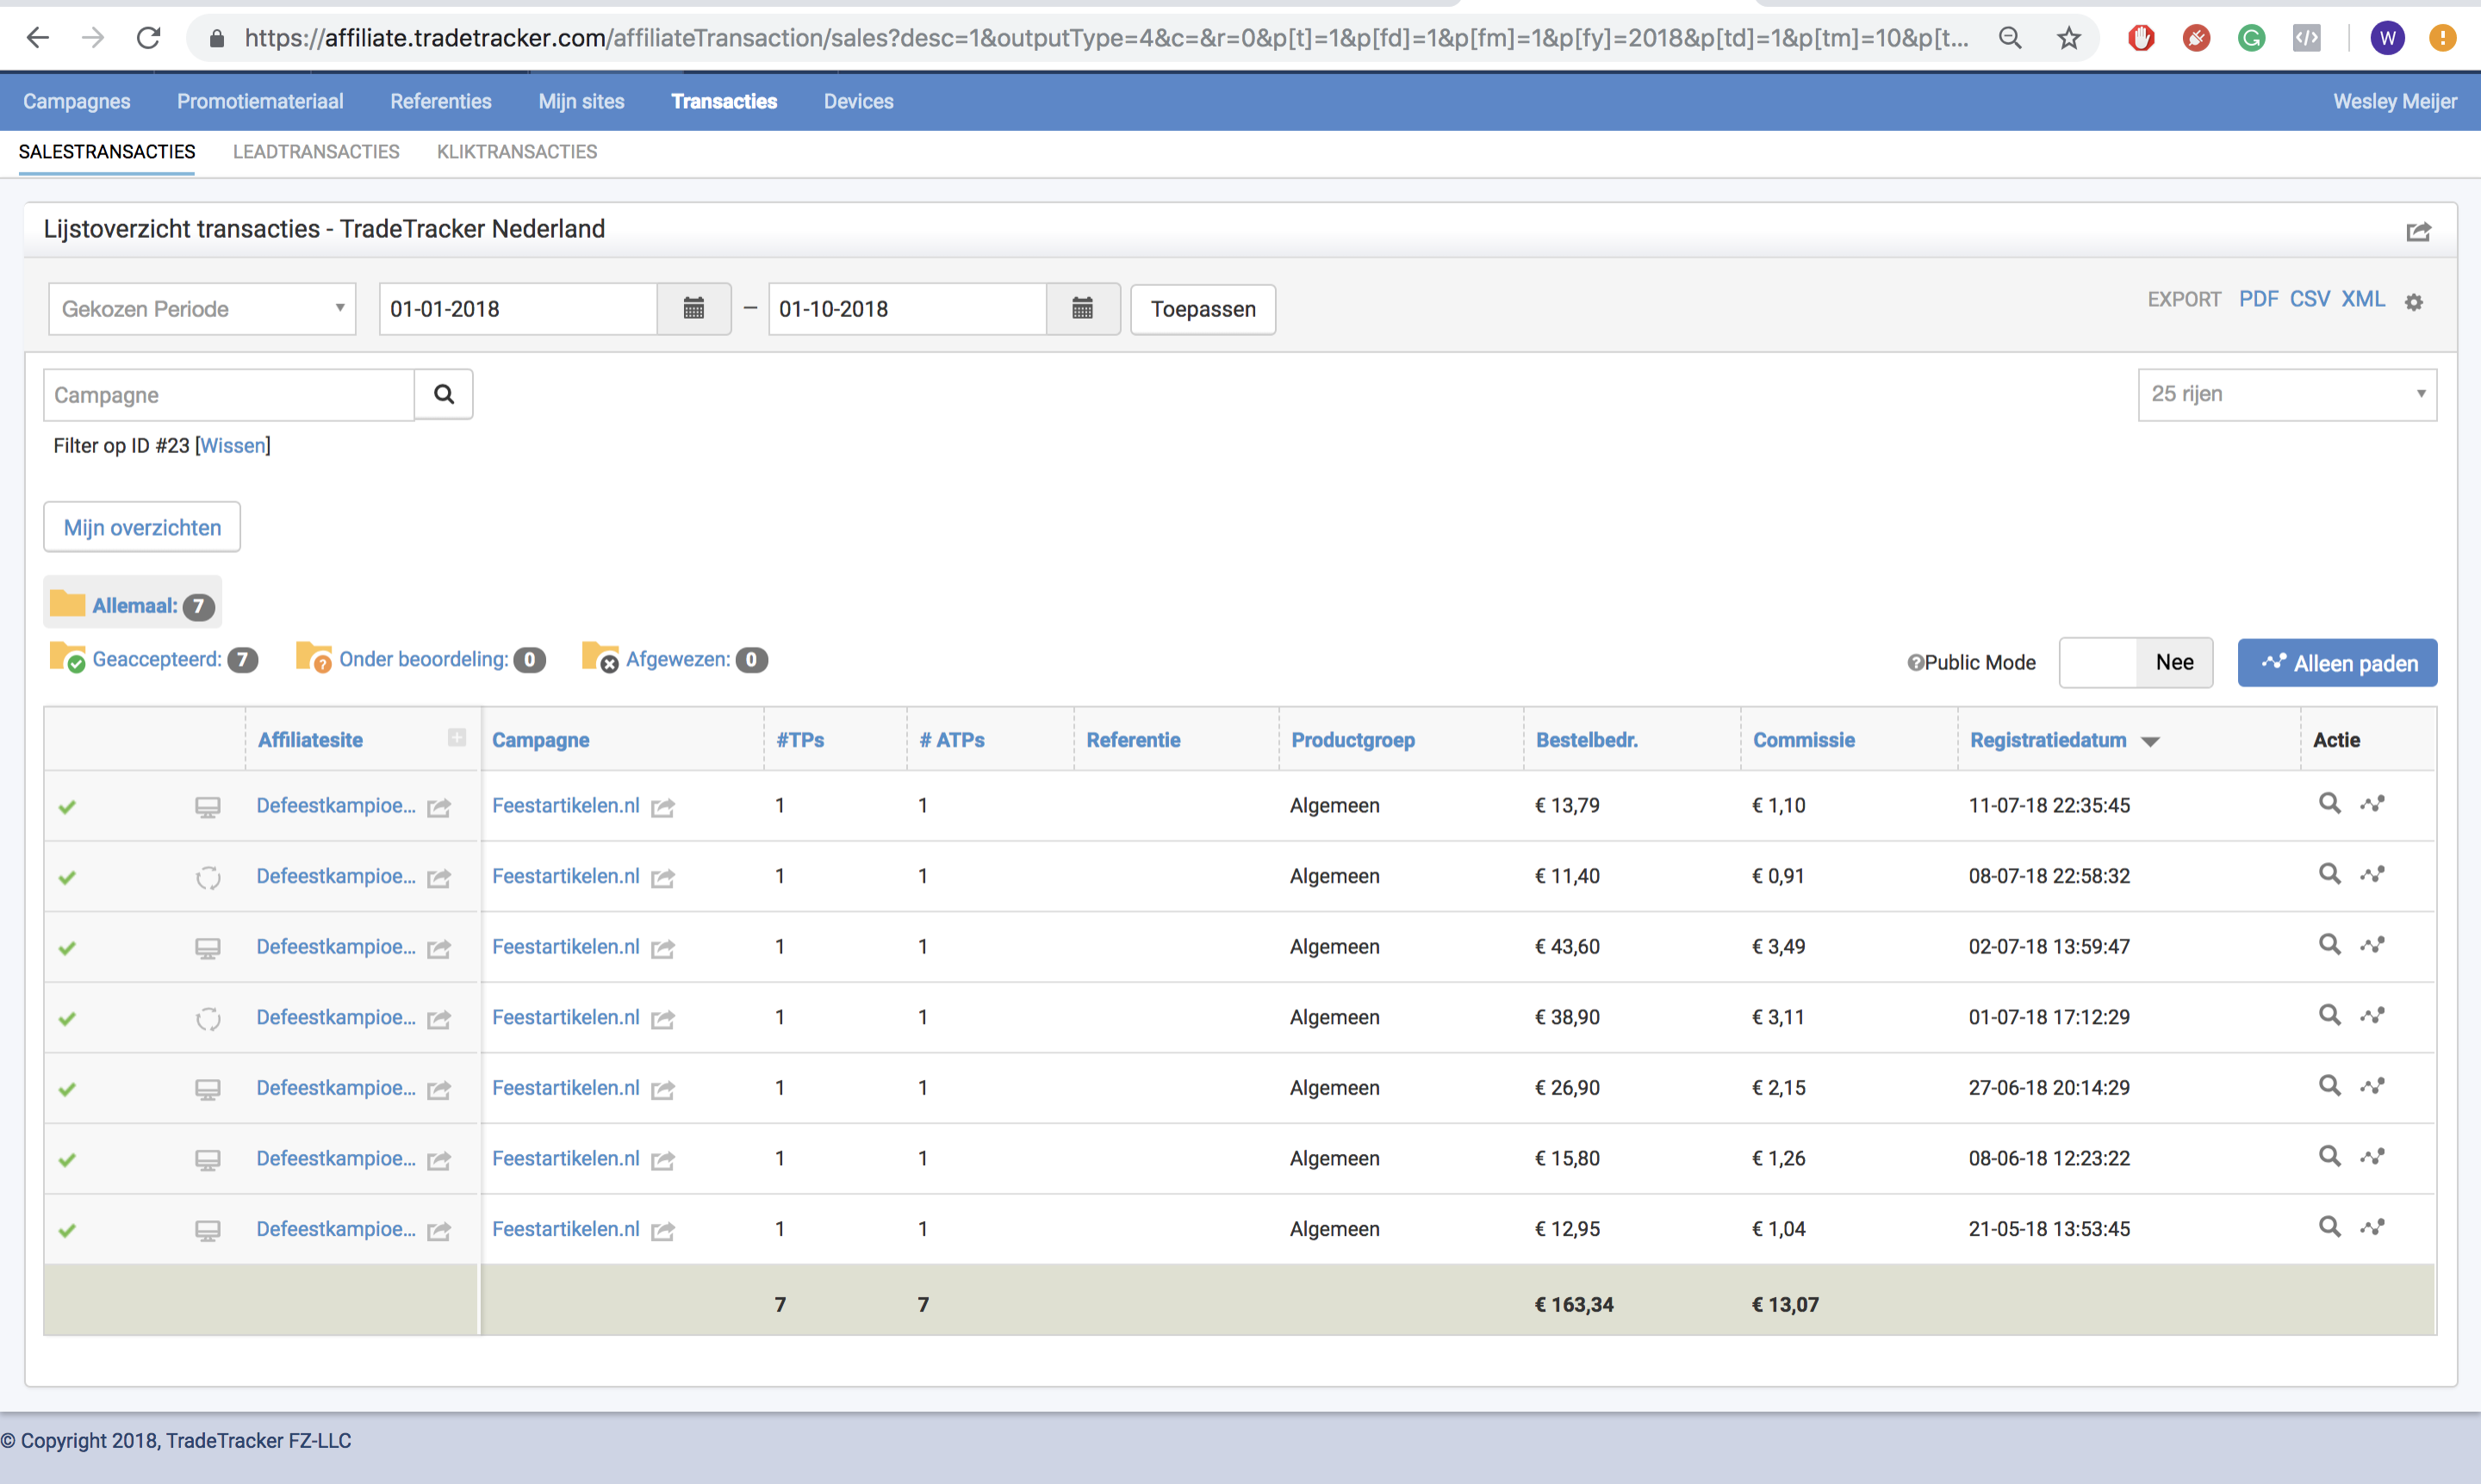Click the start date field 01-01-2018
This screenshot has height=1484, width=2481.
[x=518, y=308]
